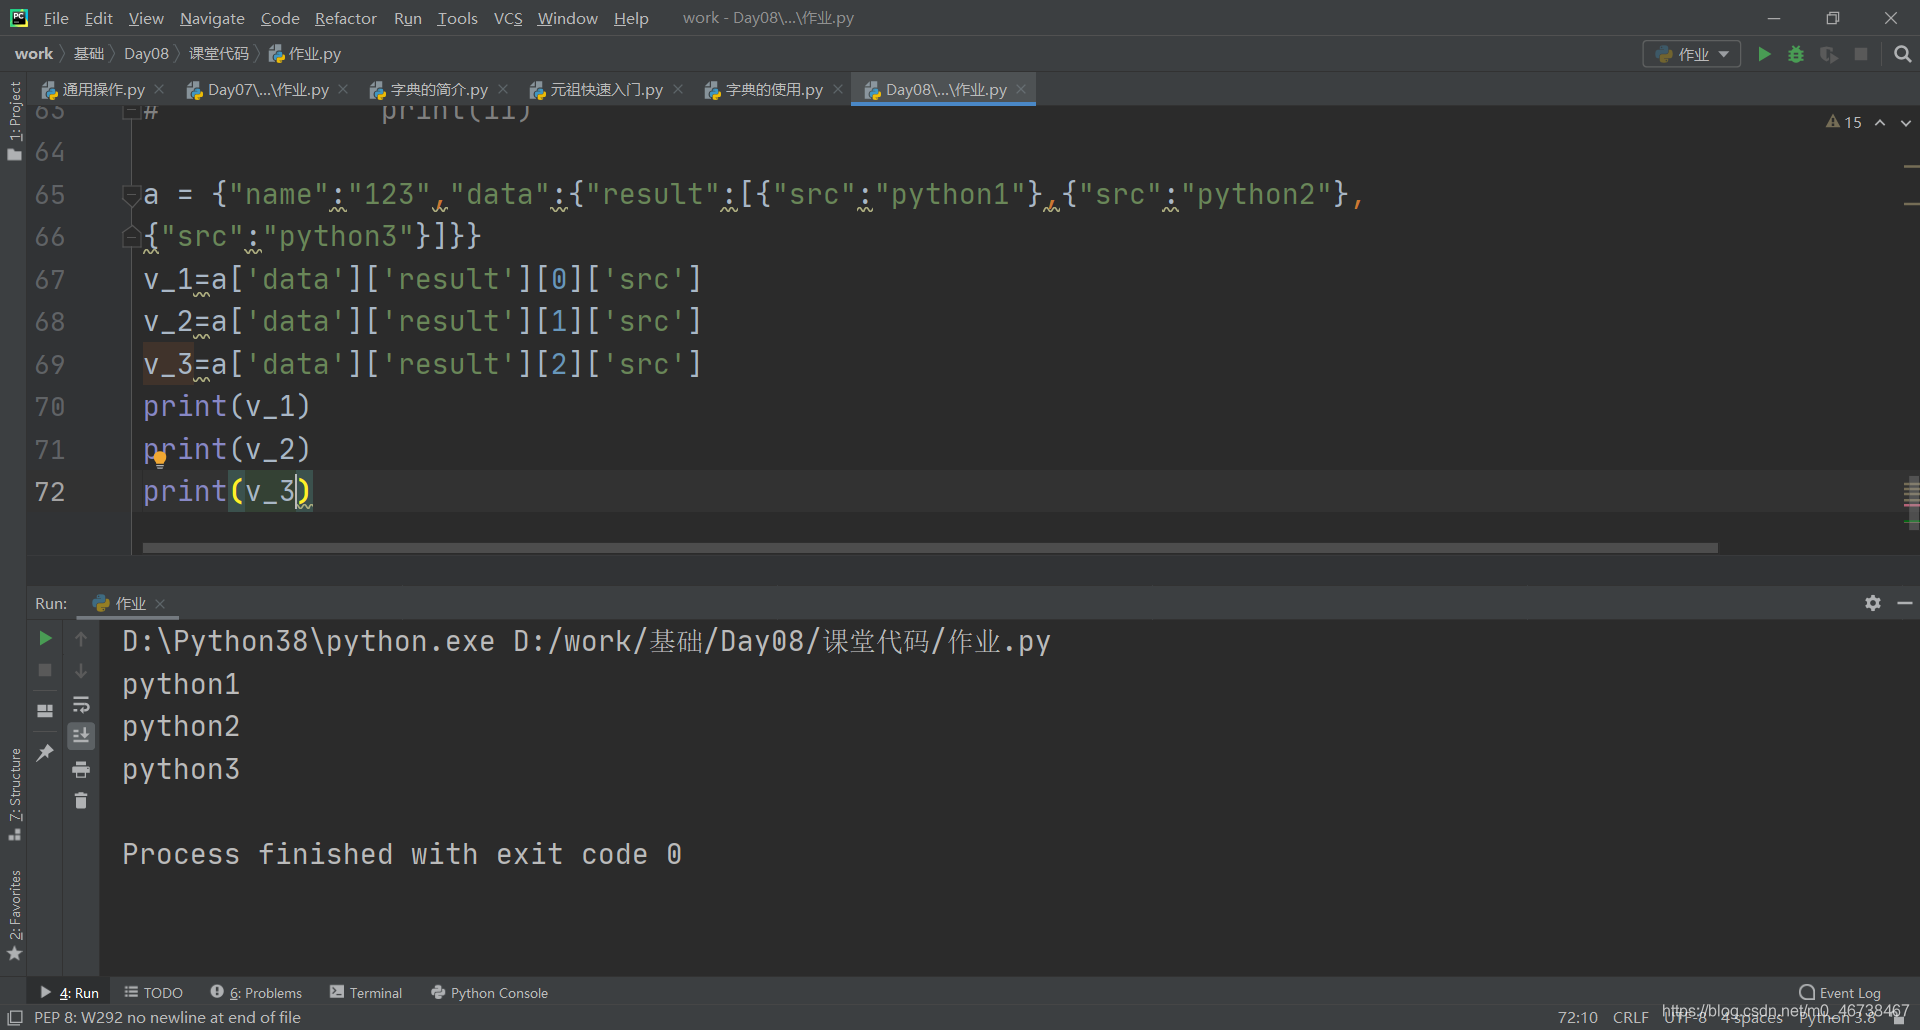This screenshot has width=1920, height=1030.
Task: Click the Down stack trace arrow
Action: pyautogui.click(x=81, y=670)
